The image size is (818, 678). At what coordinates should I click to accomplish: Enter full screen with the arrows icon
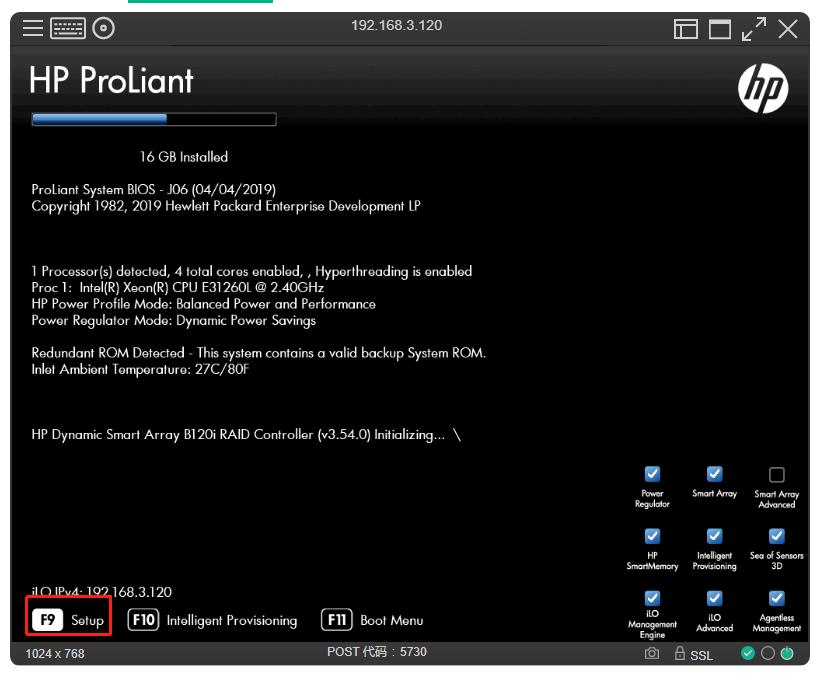(754, 29)
